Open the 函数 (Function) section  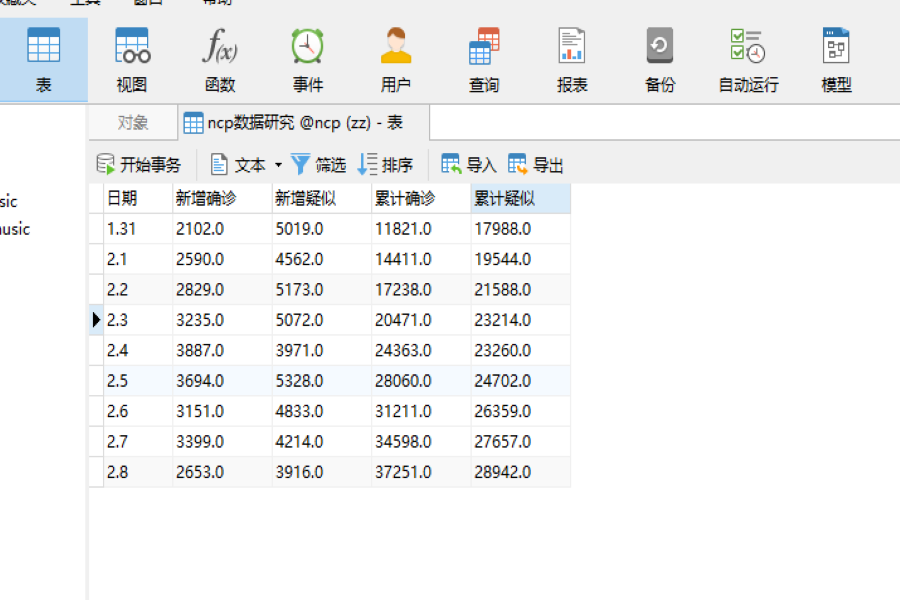pyautogui.click(x=220, y=60)
